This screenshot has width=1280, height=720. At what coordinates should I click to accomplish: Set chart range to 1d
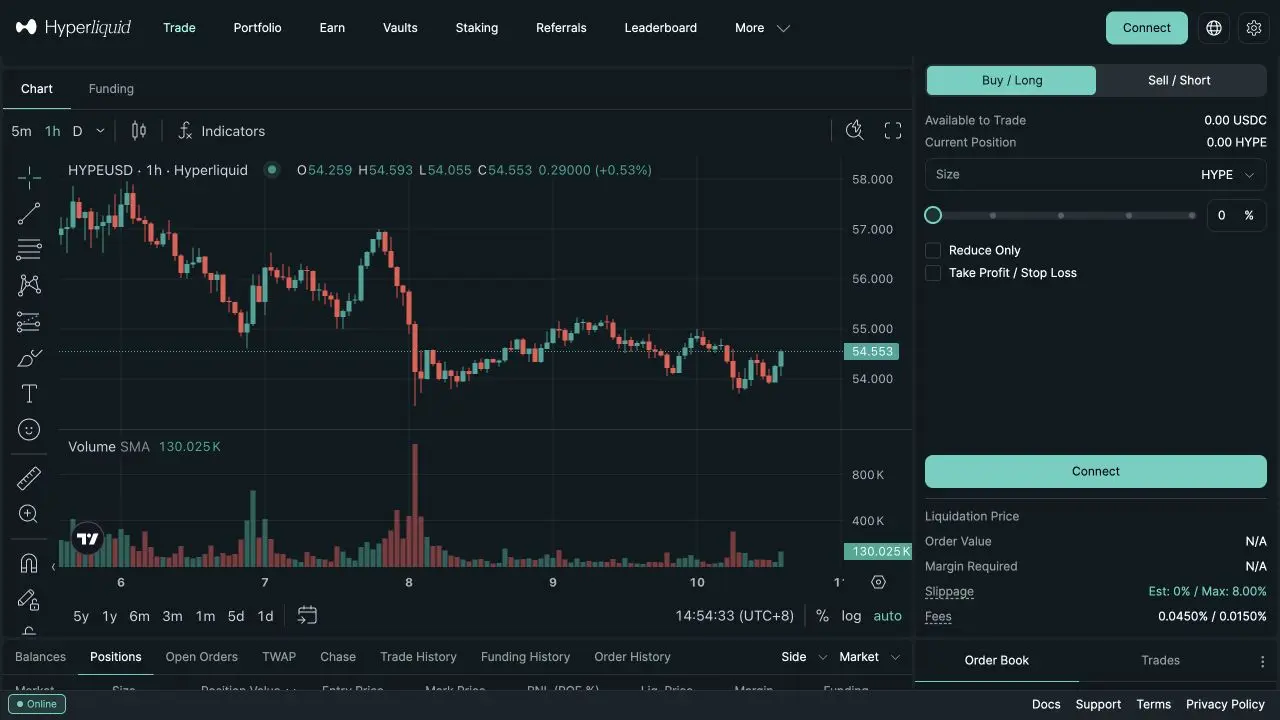click(265, 616)
